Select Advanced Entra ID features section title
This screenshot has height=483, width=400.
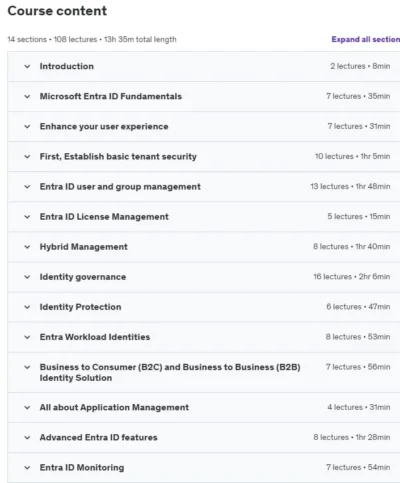pos(98,437)
